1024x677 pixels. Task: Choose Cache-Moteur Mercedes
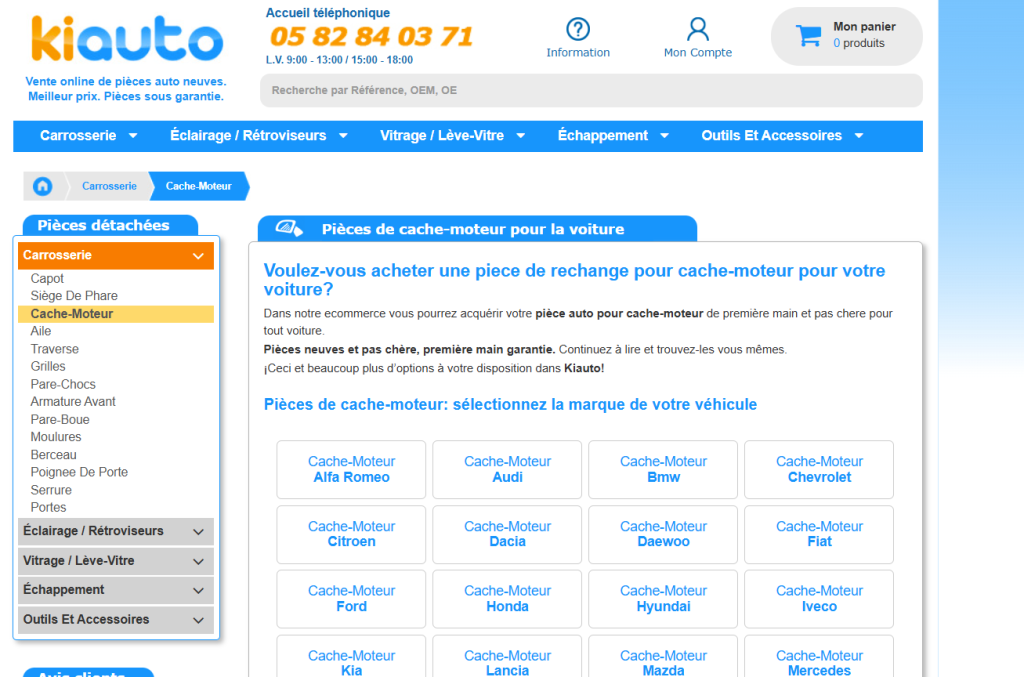click(x=819, y=656)
